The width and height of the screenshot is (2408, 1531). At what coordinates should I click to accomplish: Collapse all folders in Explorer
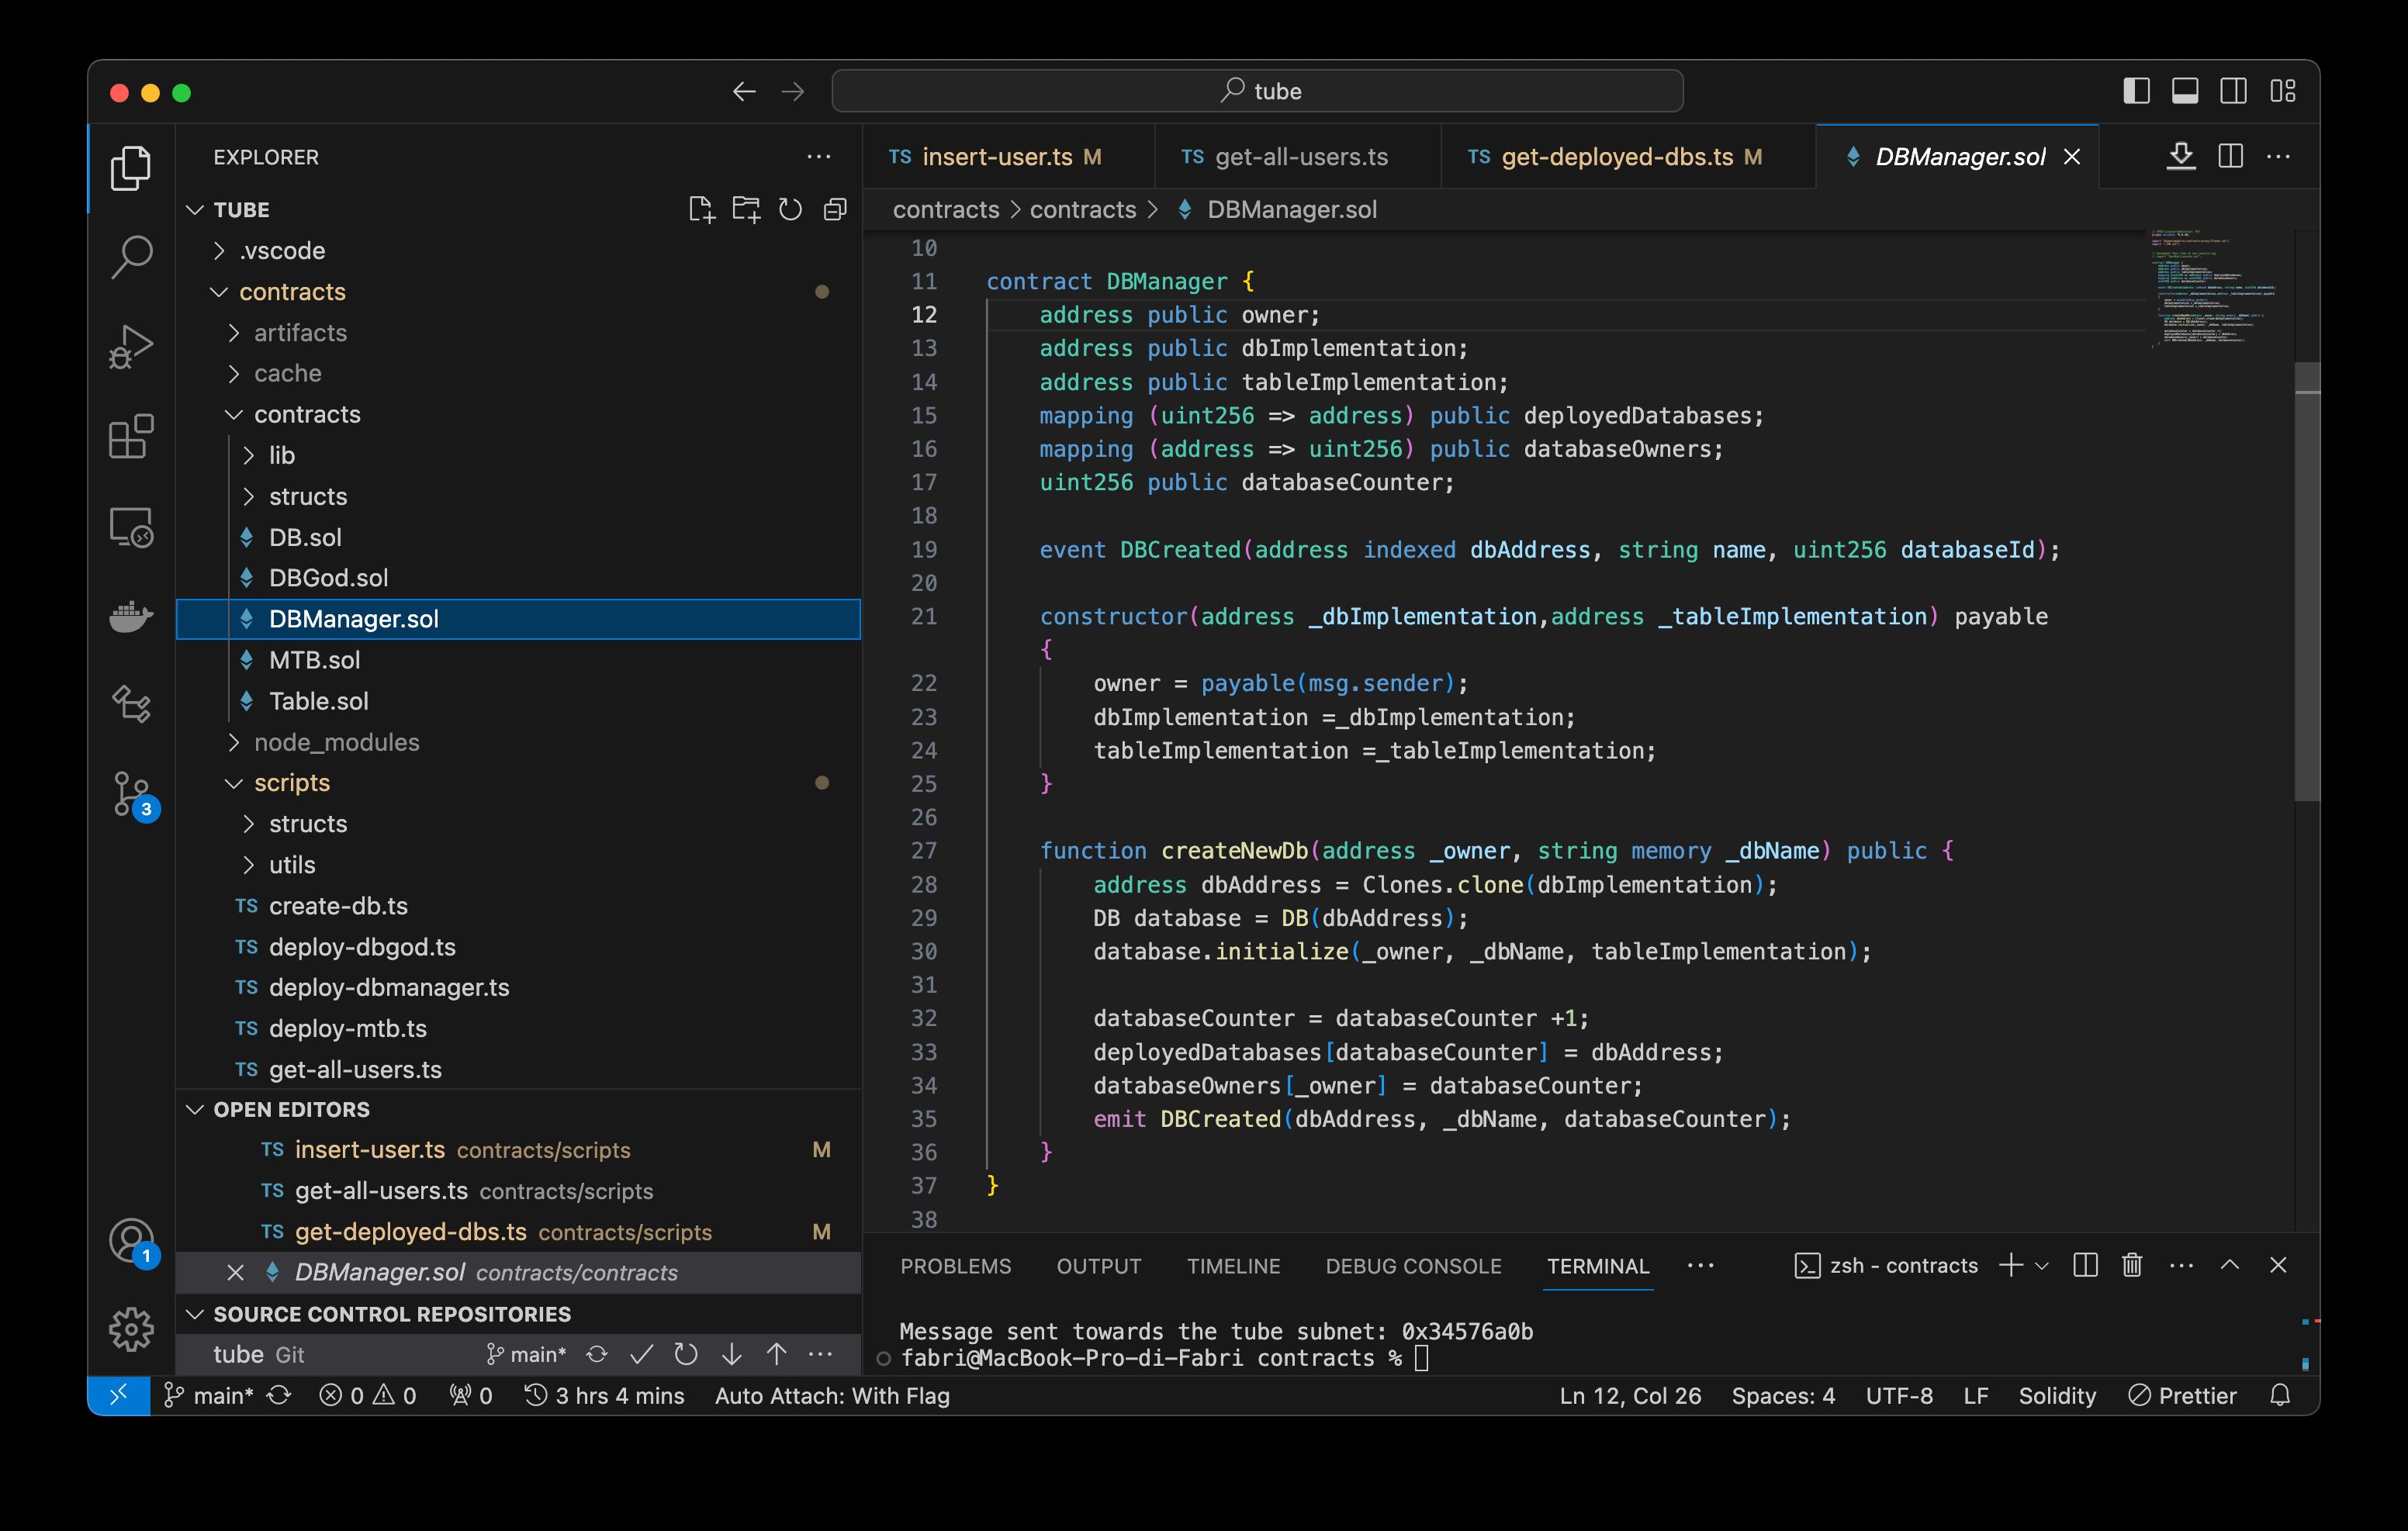pyautogui.click(x=835, y=209)
